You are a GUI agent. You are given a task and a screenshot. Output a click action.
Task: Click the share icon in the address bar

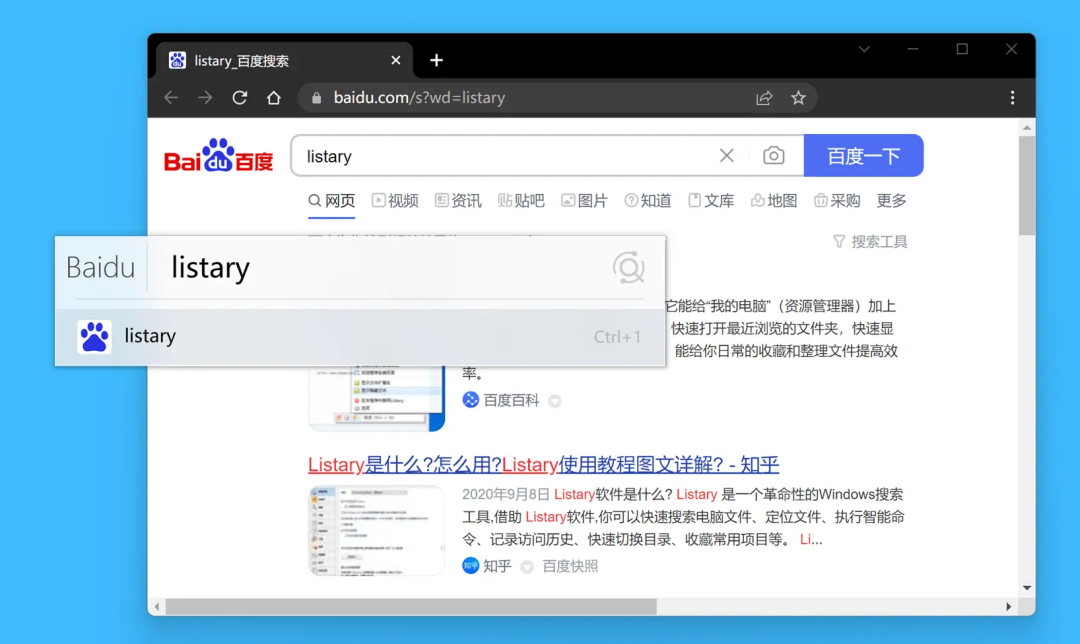pos(764,97)
